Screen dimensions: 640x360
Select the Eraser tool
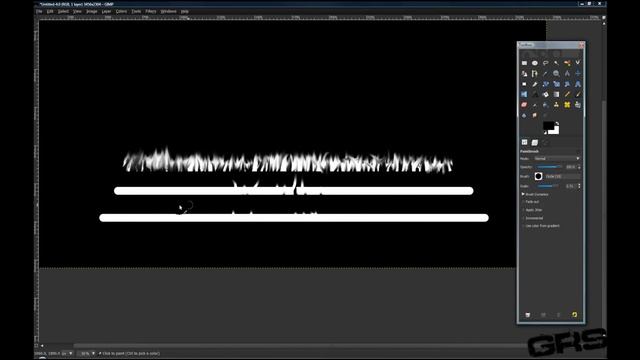coord(524,105)
